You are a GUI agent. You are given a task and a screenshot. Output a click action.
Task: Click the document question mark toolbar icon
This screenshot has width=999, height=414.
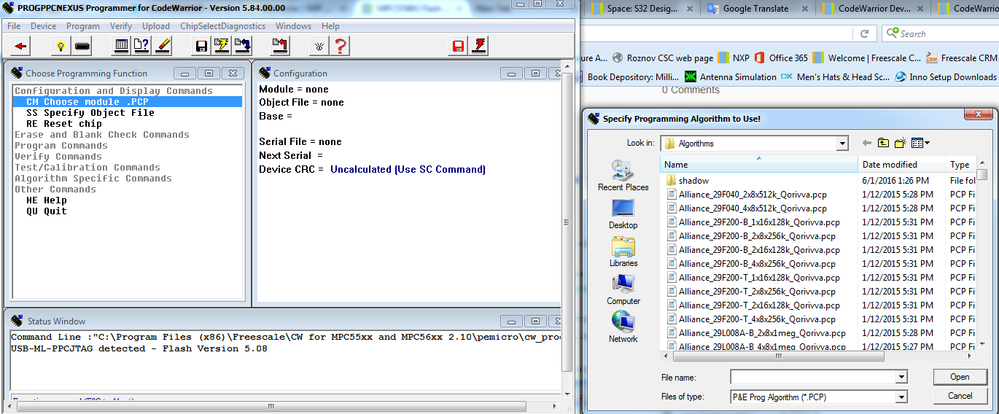coord(142,46)
